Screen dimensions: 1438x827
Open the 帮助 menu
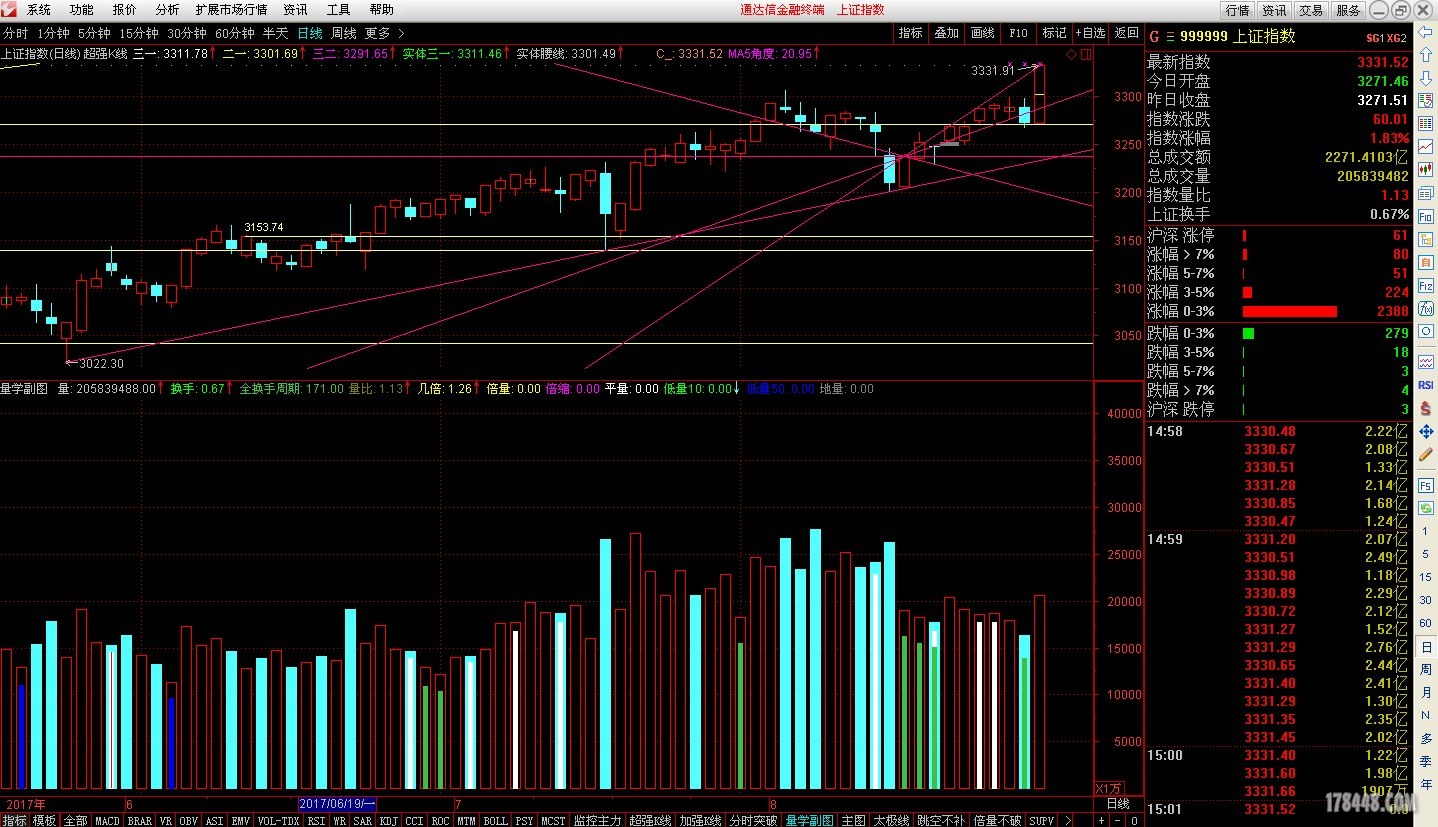point(381,9)
